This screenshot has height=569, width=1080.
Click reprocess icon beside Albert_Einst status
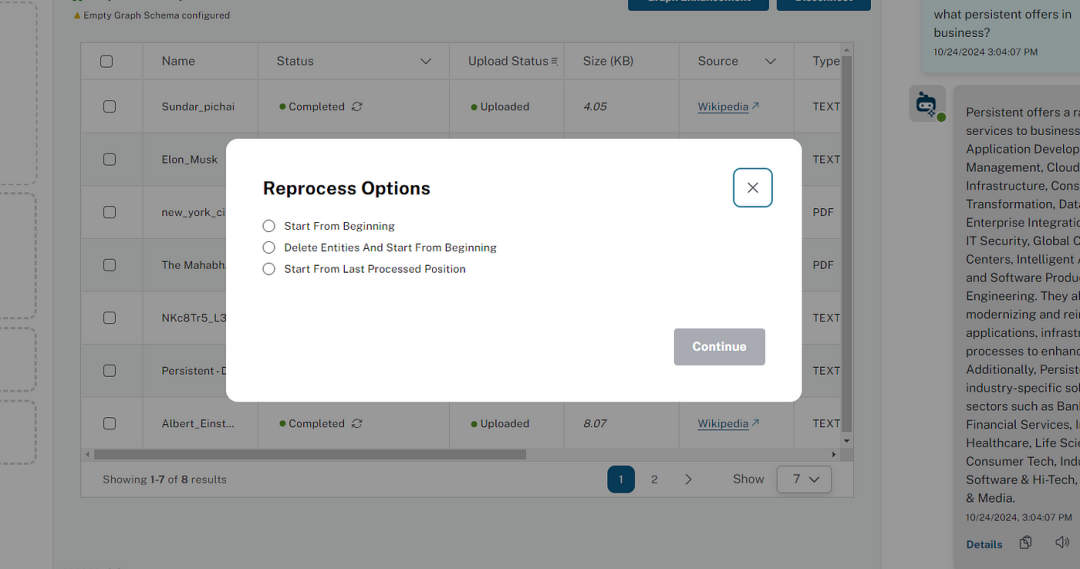point(357,424)
